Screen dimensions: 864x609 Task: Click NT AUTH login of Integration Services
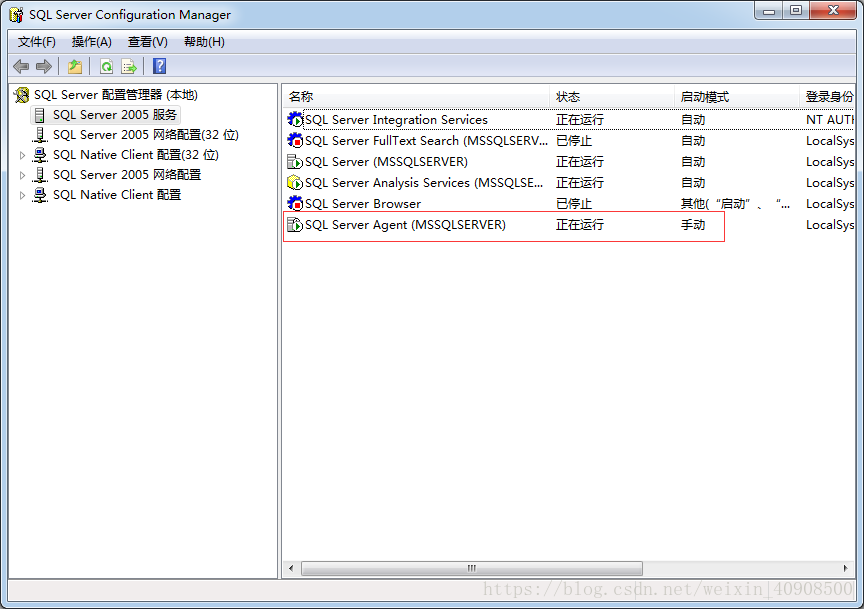pyautogui.click(x=829, y=119)
